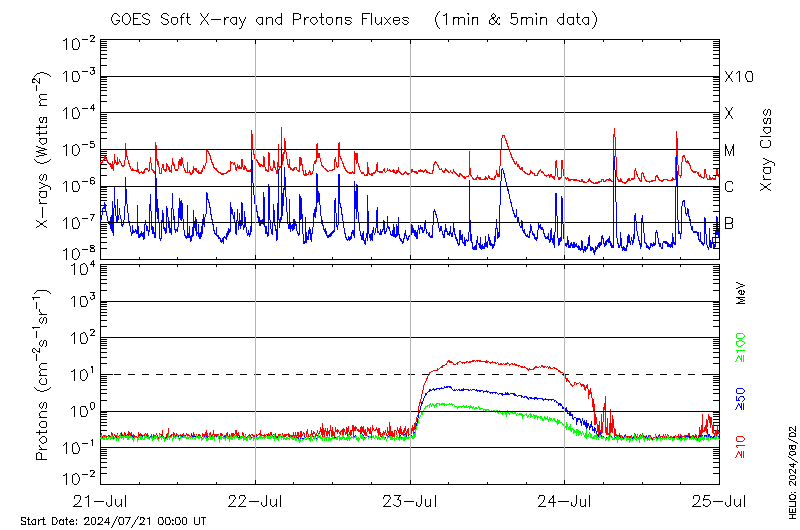Screen dimensions: 800x530
Task: Click the X10 class label on the right axis
Action: pos(738,77)
